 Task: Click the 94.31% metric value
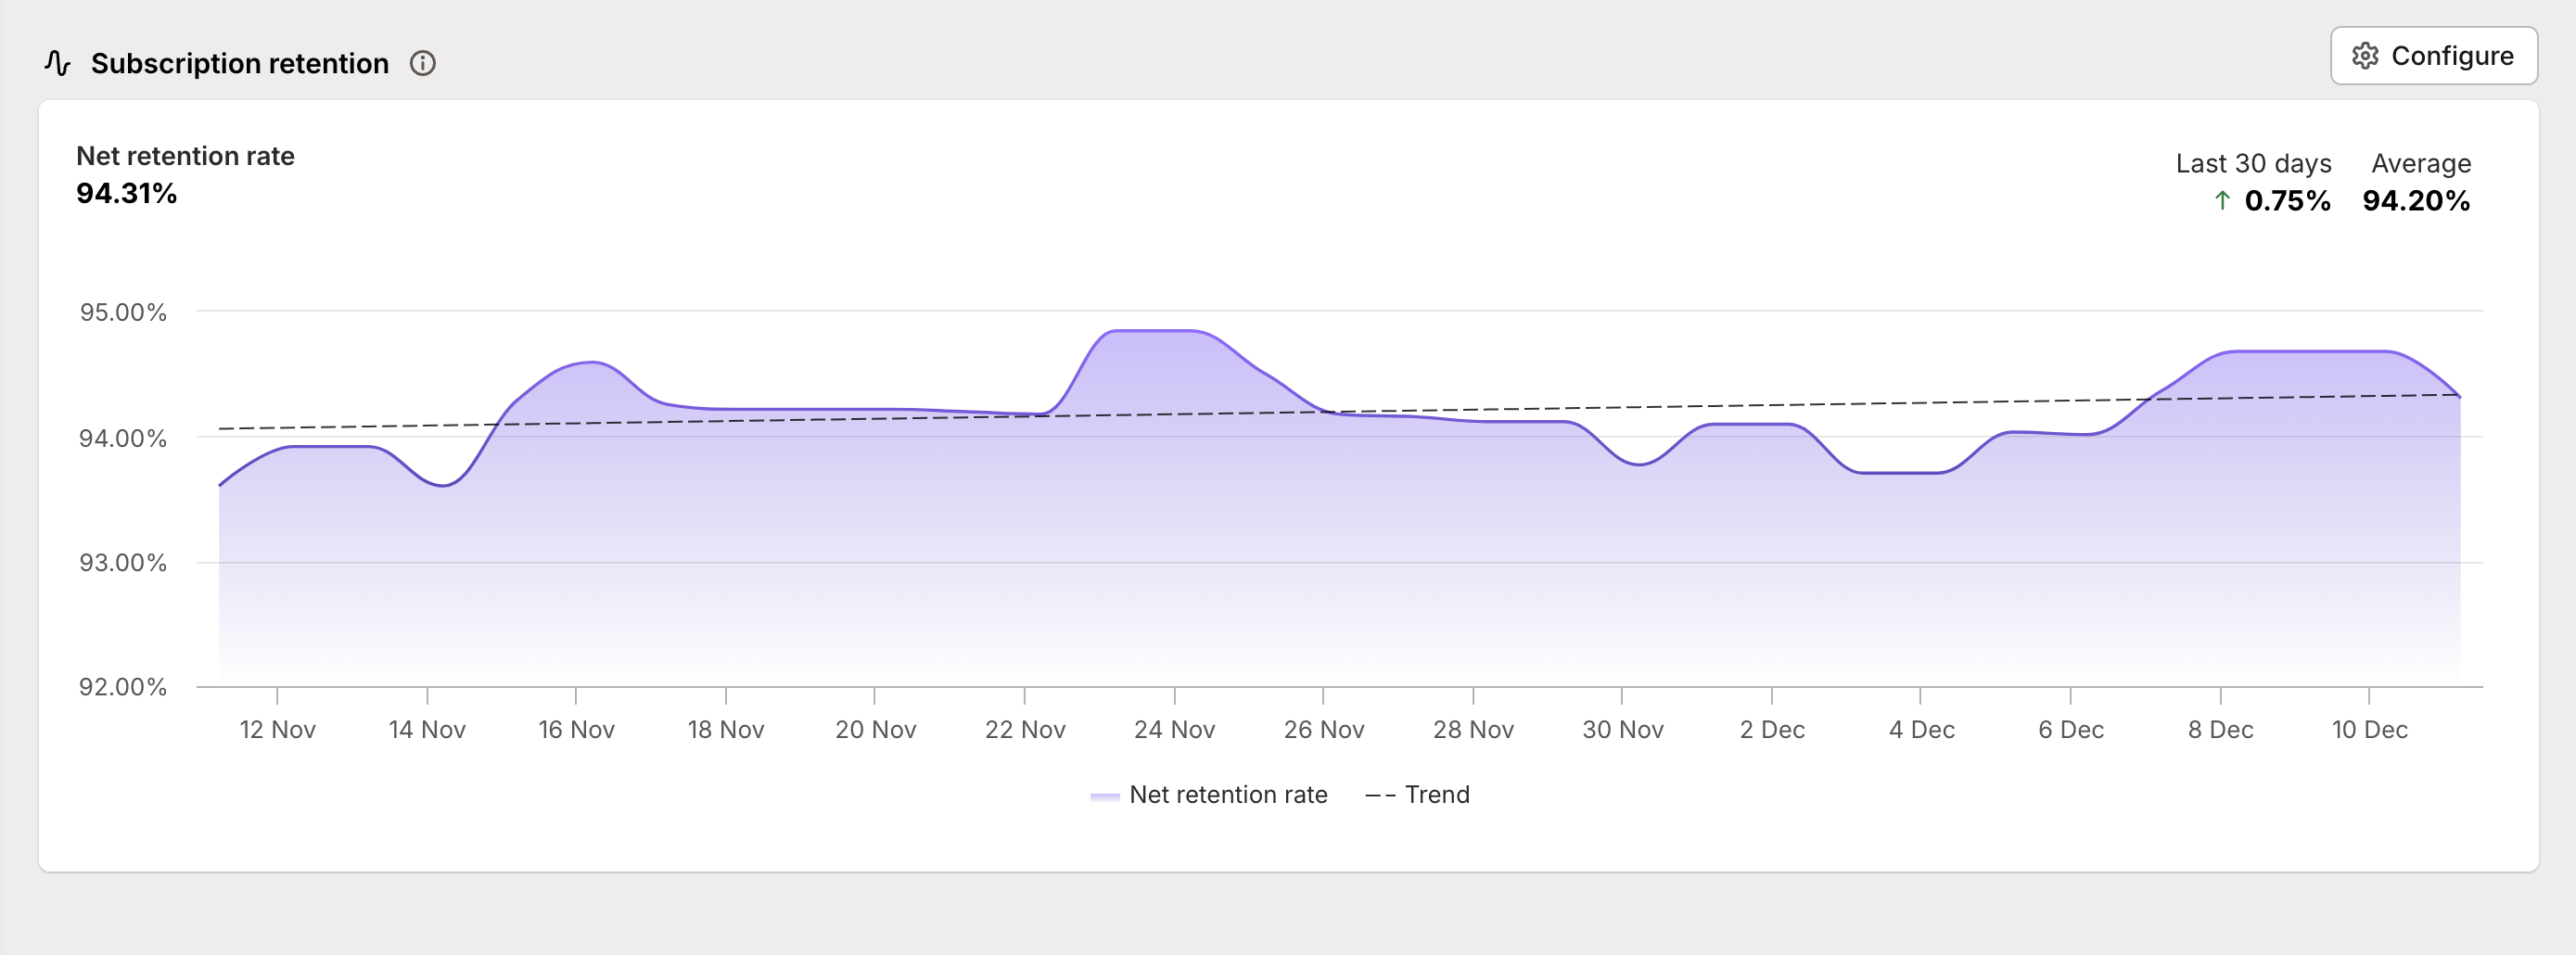126,194
